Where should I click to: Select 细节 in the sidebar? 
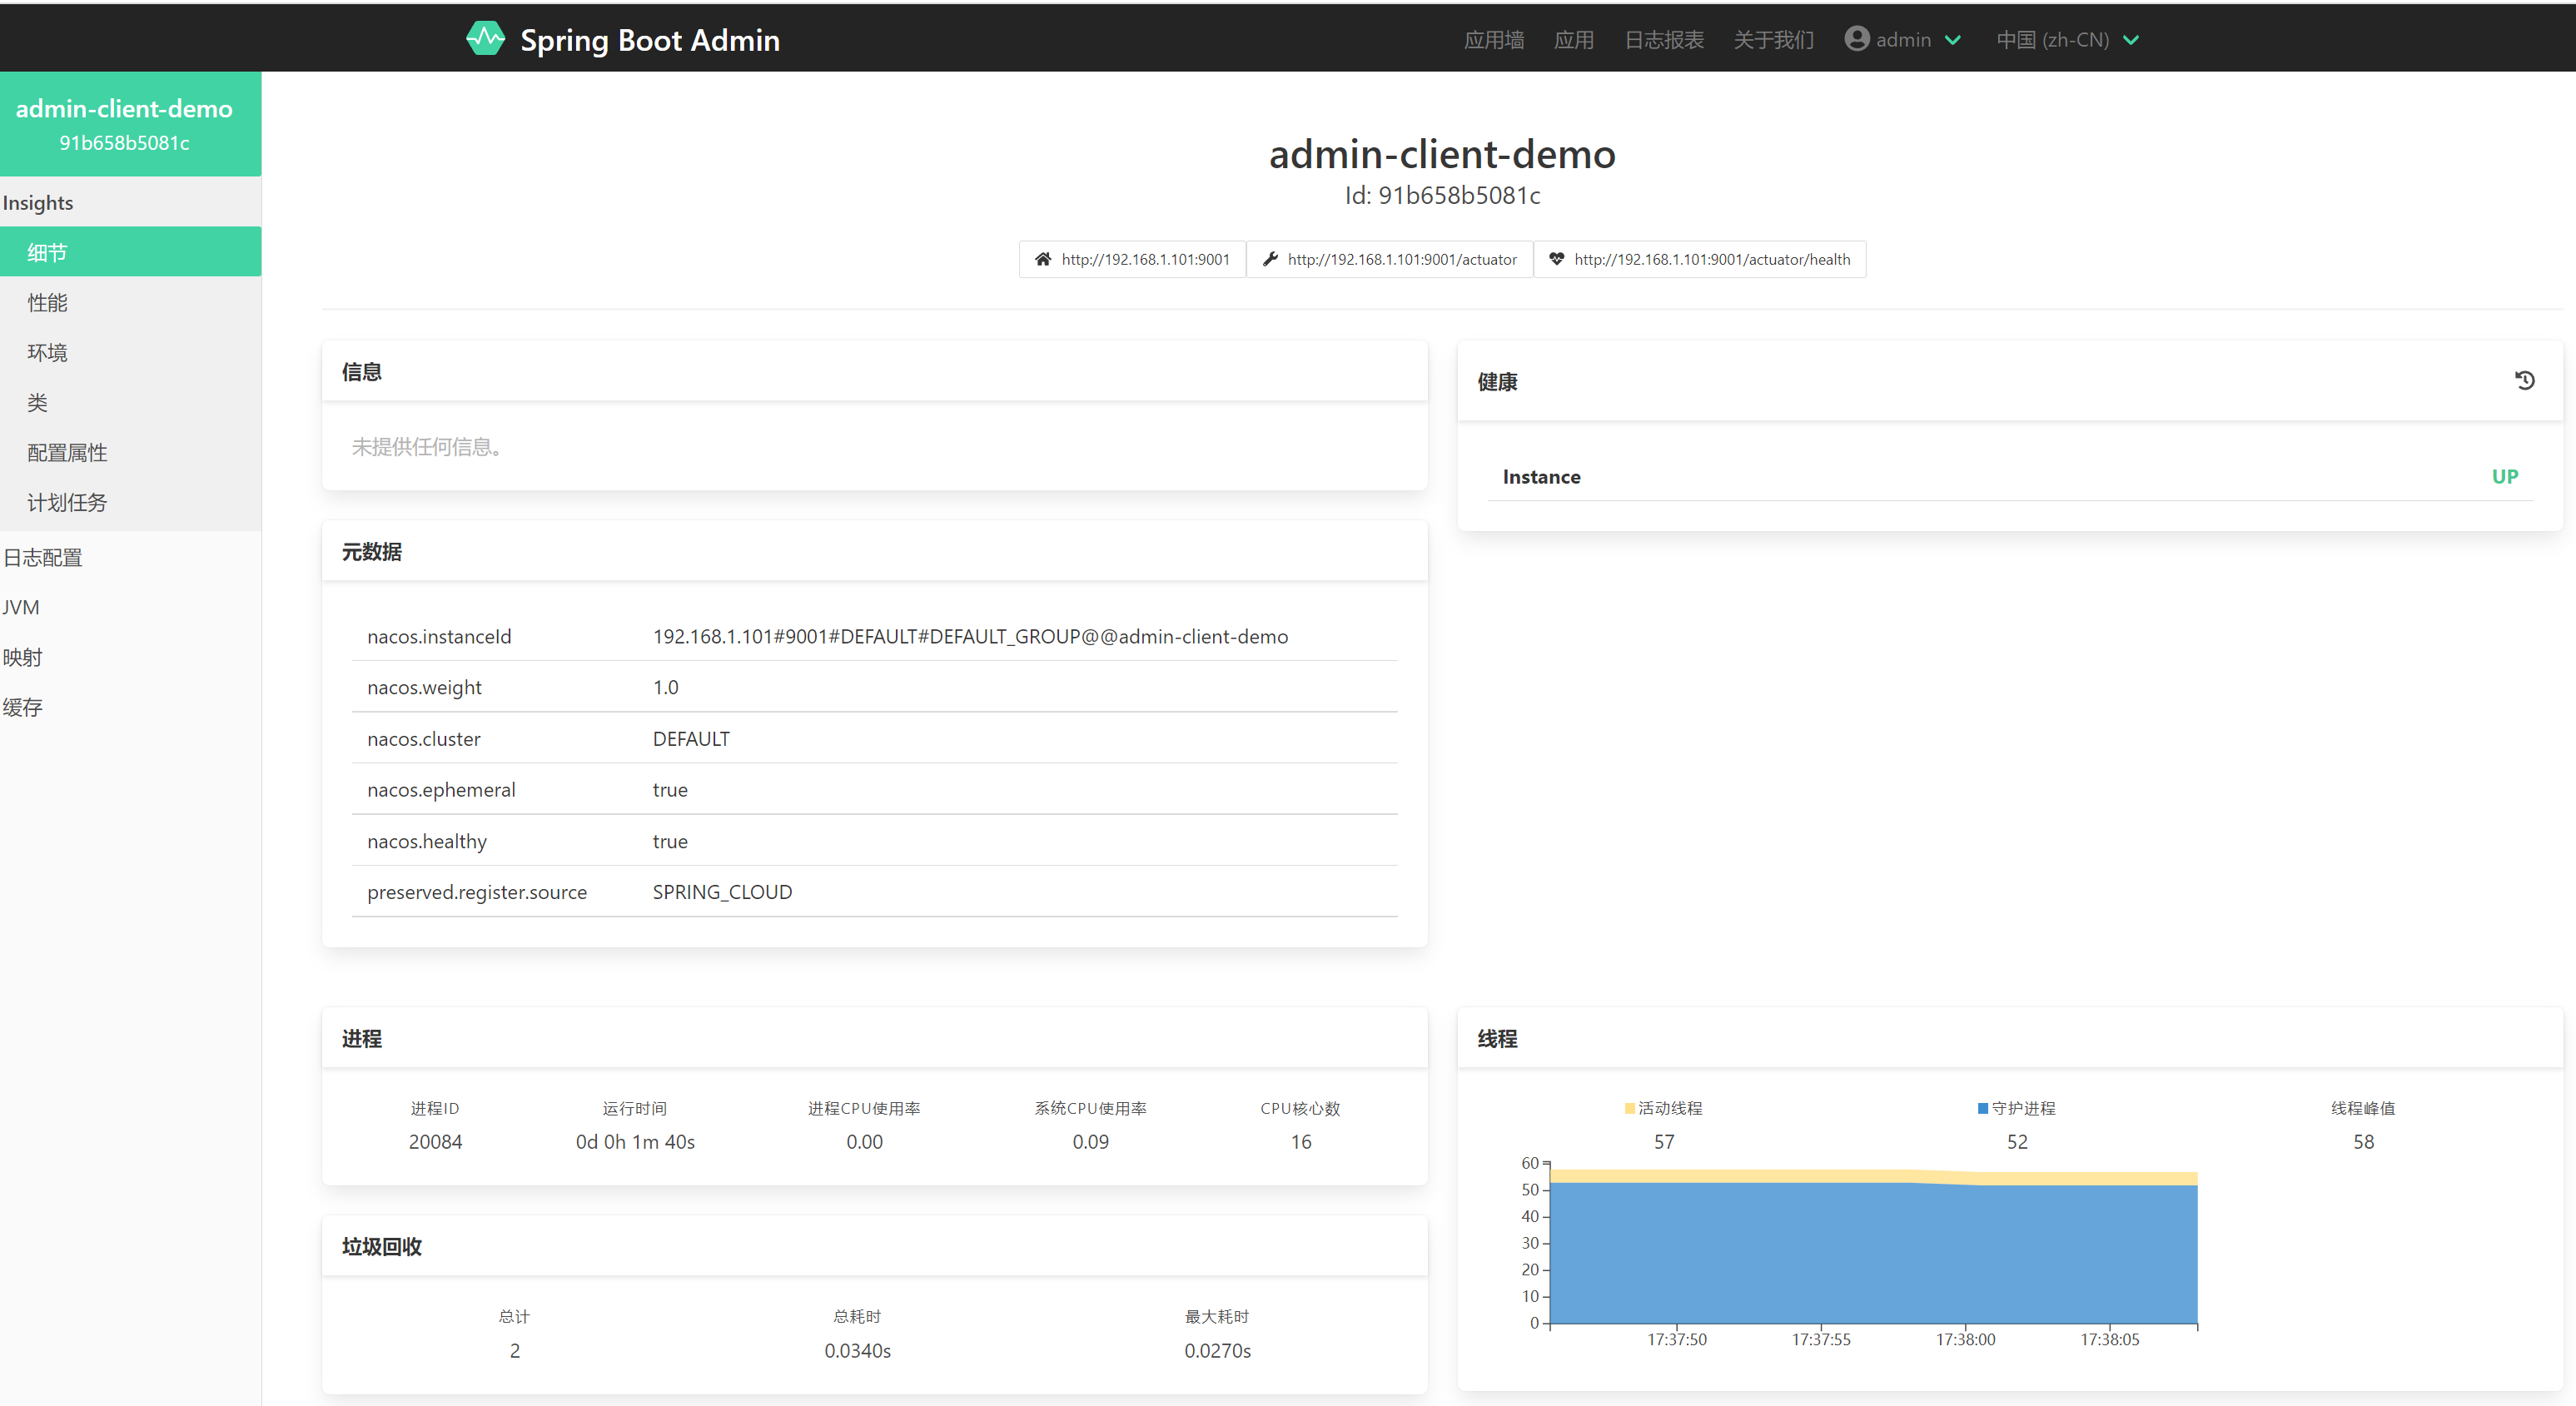coord(131,252)
